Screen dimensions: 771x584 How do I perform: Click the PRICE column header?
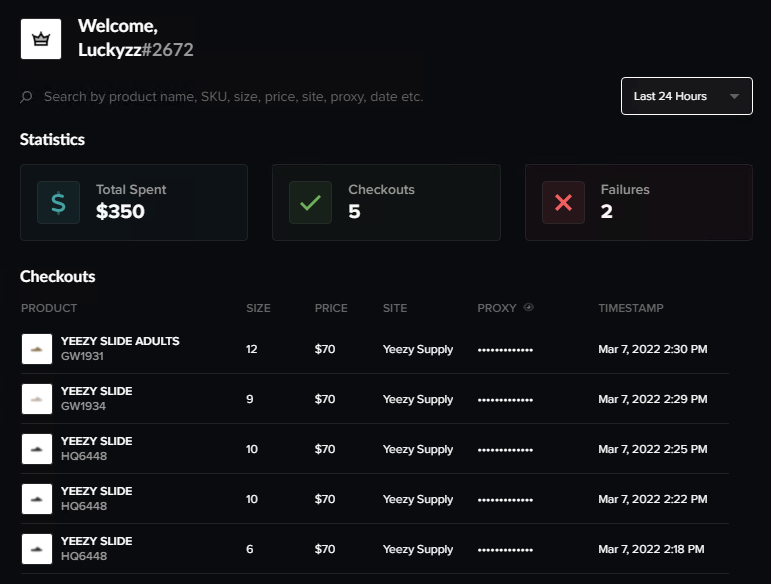331,308
